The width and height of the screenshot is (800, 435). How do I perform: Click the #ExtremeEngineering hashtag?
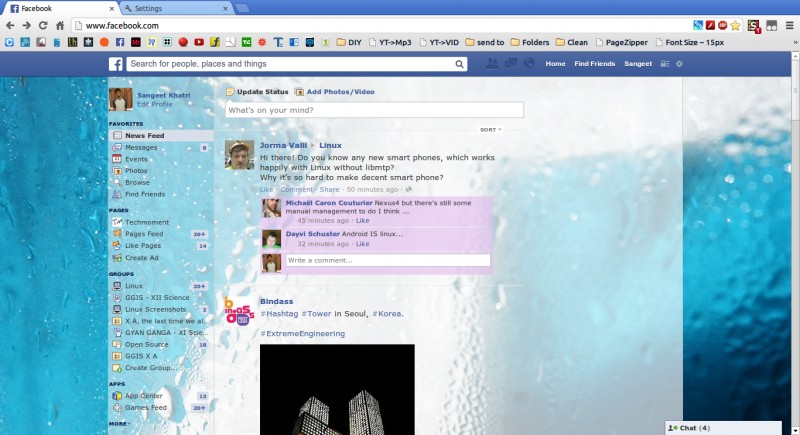(303, 334)
